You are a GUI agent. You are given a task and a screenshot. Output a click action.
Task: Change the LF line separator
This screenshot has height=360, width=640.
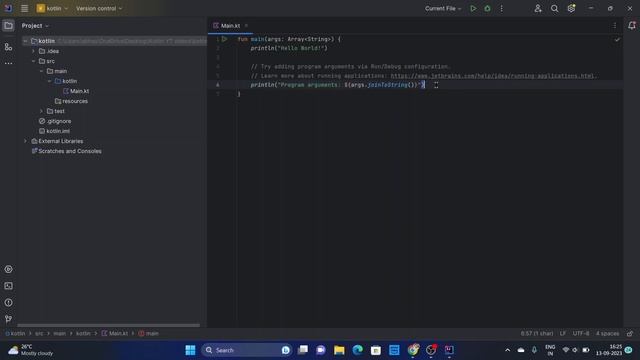(x=563, y=333)
